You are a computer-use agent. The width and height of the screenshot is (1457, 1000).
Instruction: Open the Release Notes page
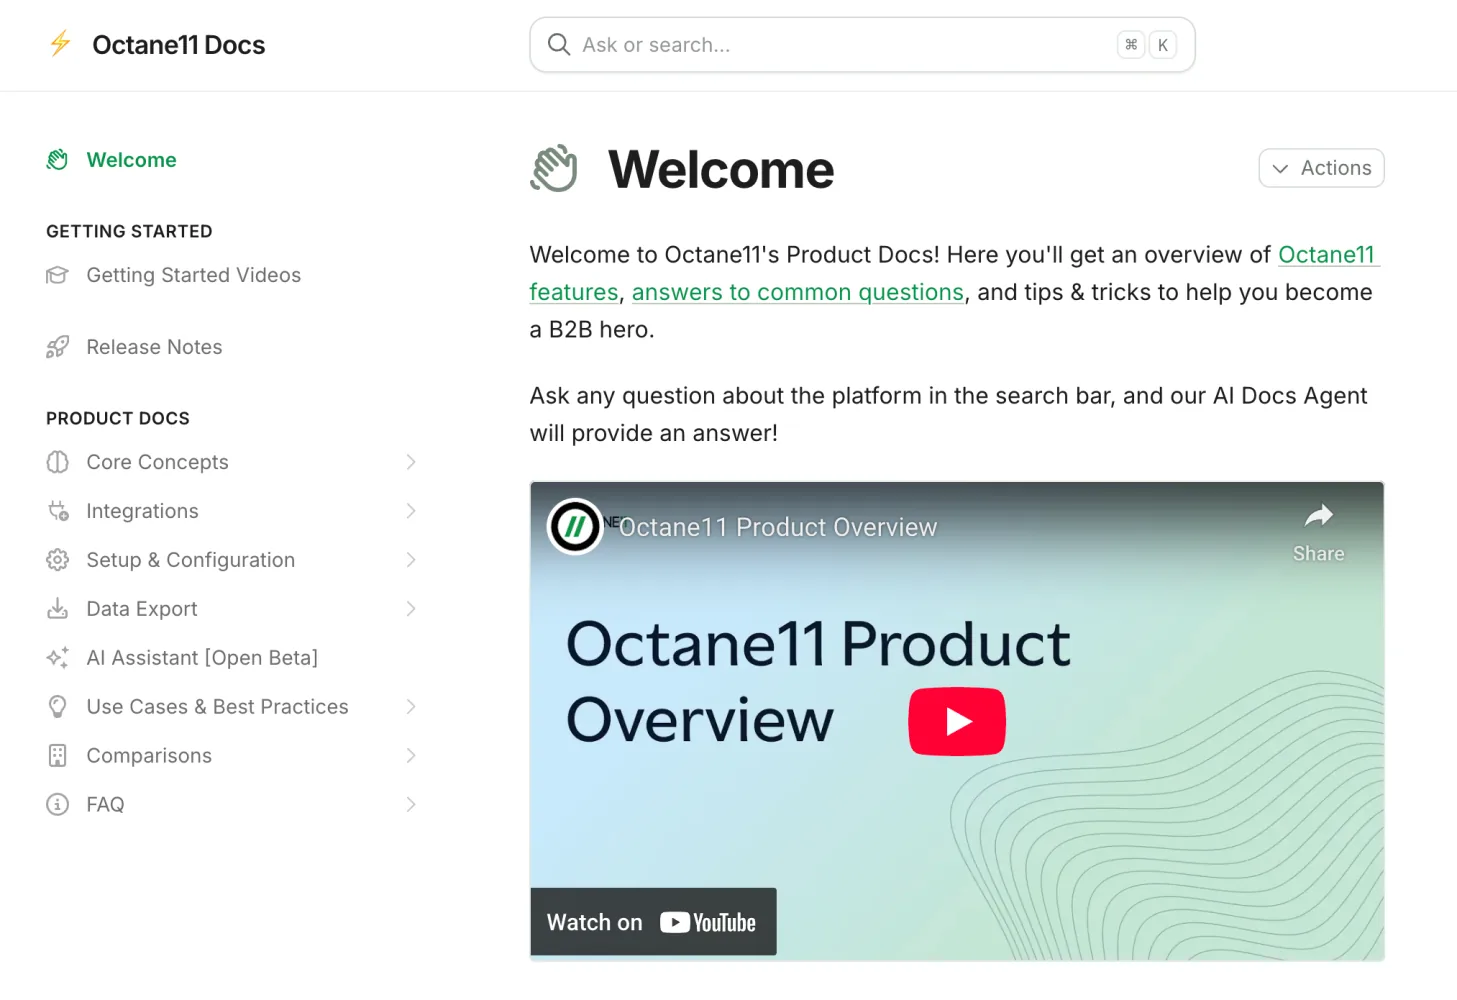(x=154, y=347)
